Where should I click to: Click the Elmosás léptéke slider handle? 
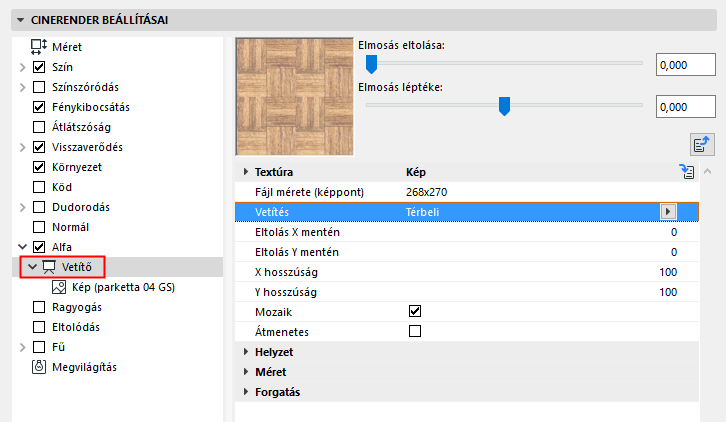click(x=504, y=106)
